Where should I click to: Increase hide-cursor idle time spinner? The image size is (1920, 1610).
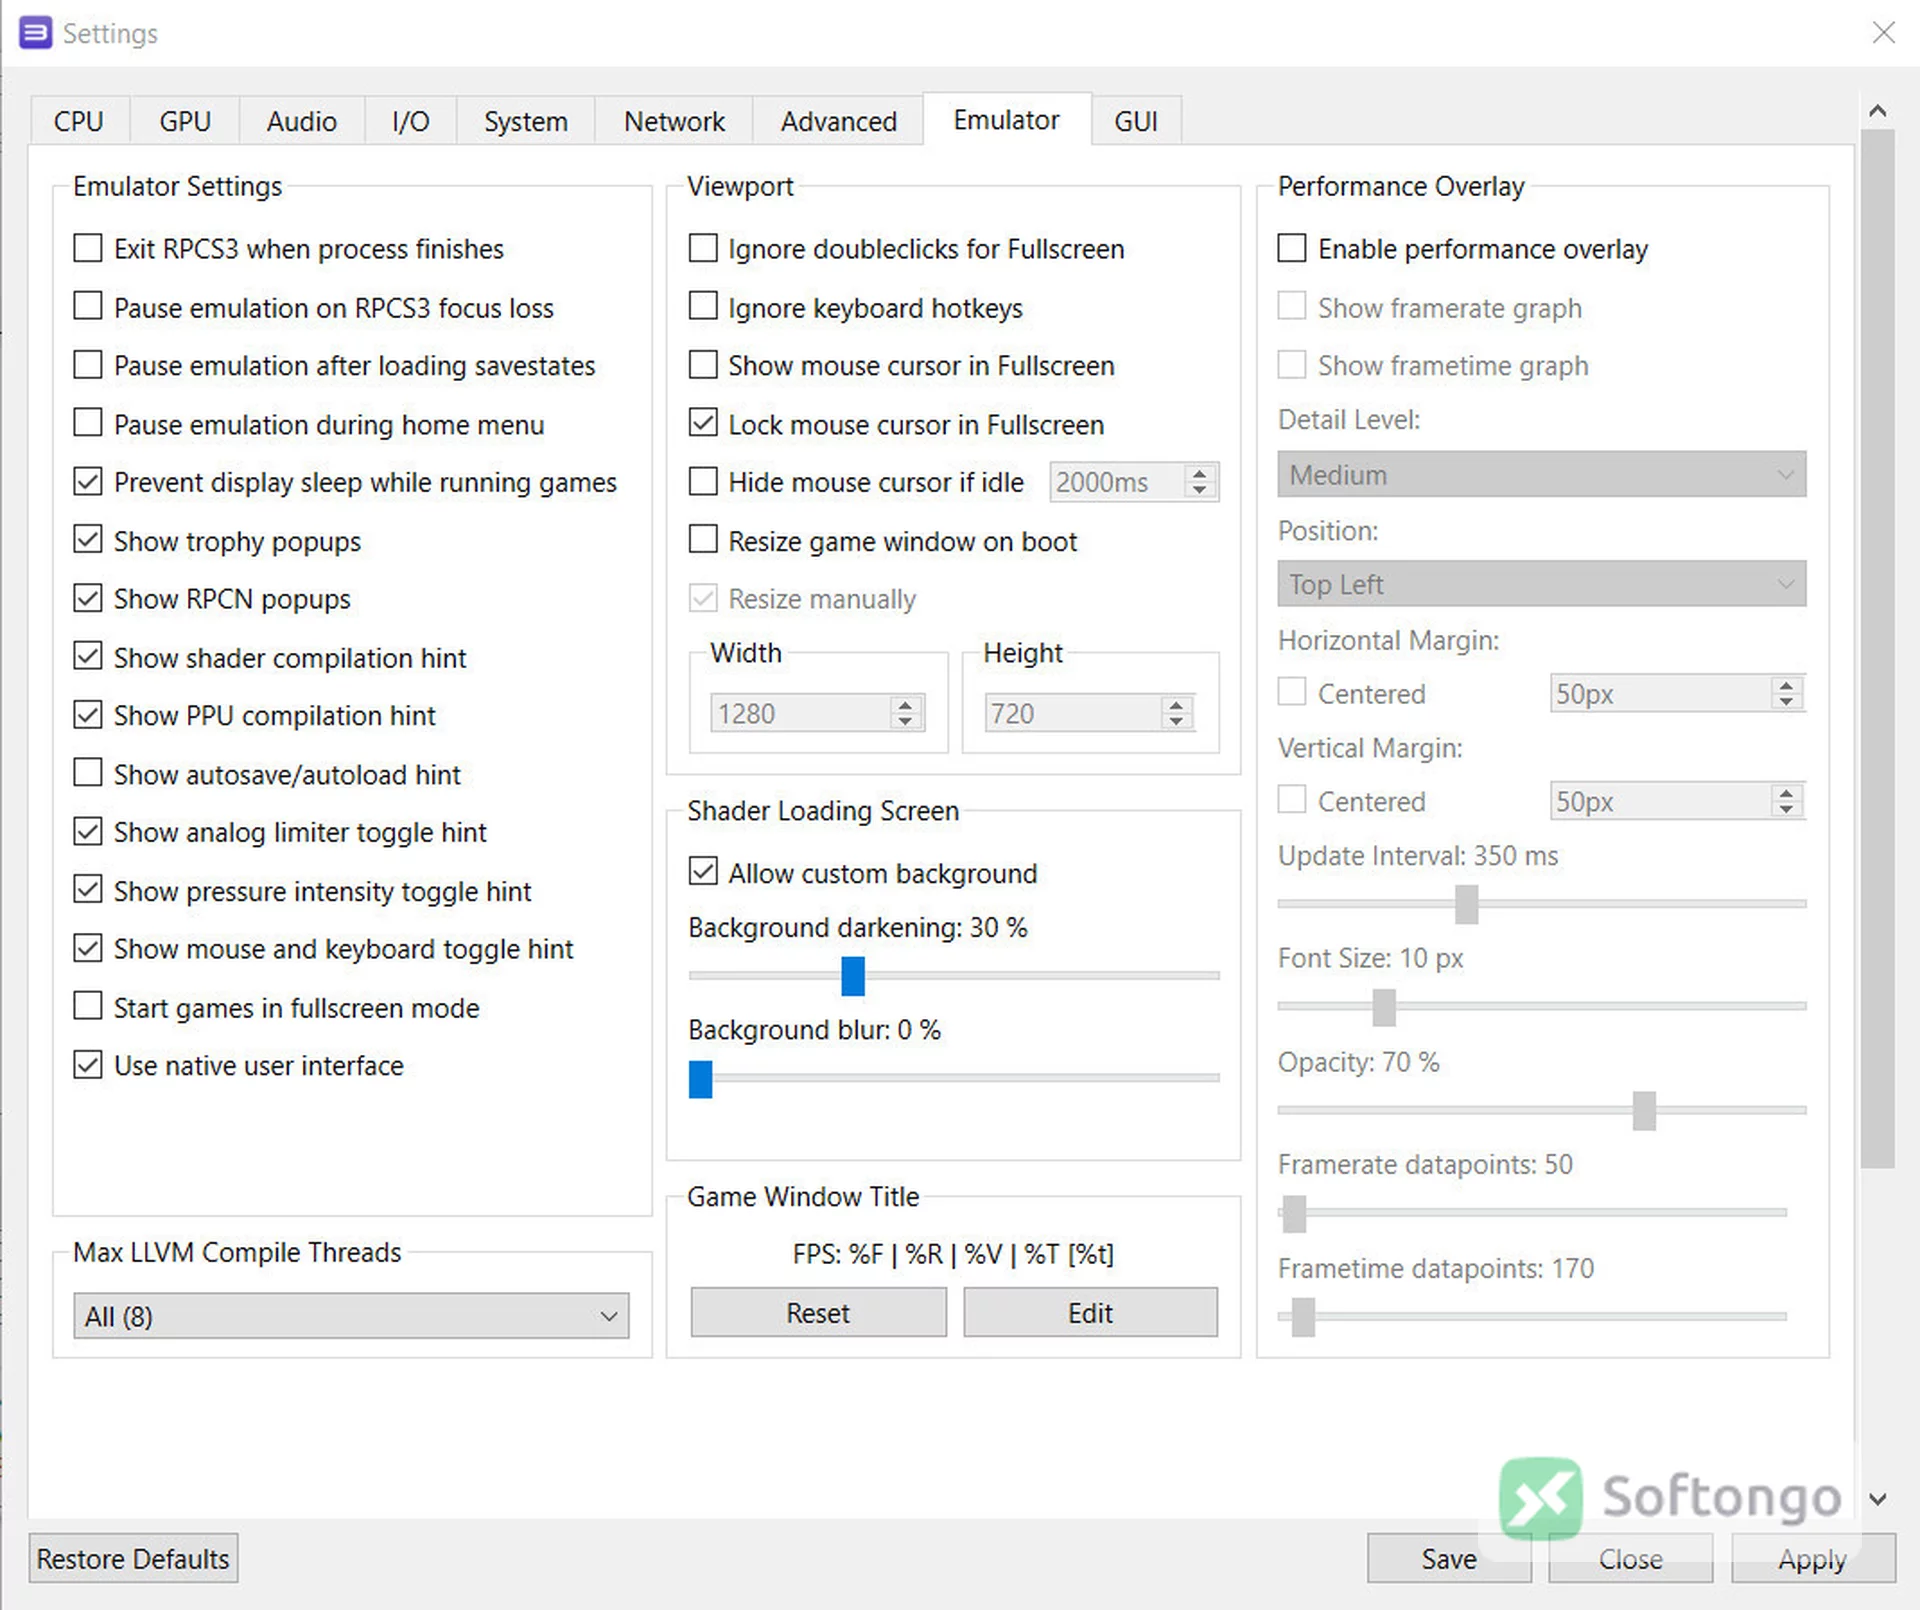click(x=1199, y=474)
